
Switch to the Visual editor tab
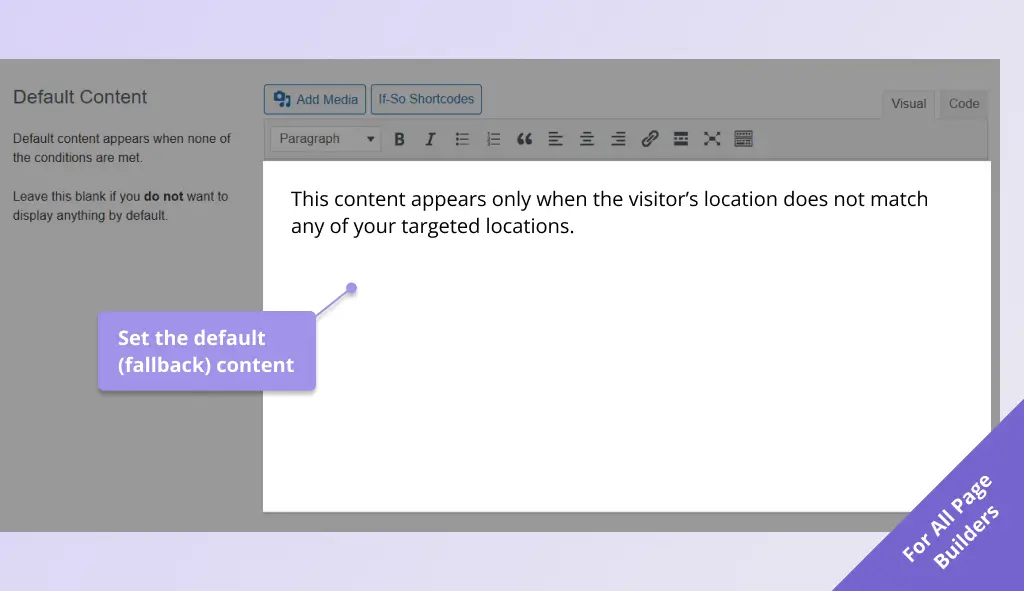[x=908, y=104]
